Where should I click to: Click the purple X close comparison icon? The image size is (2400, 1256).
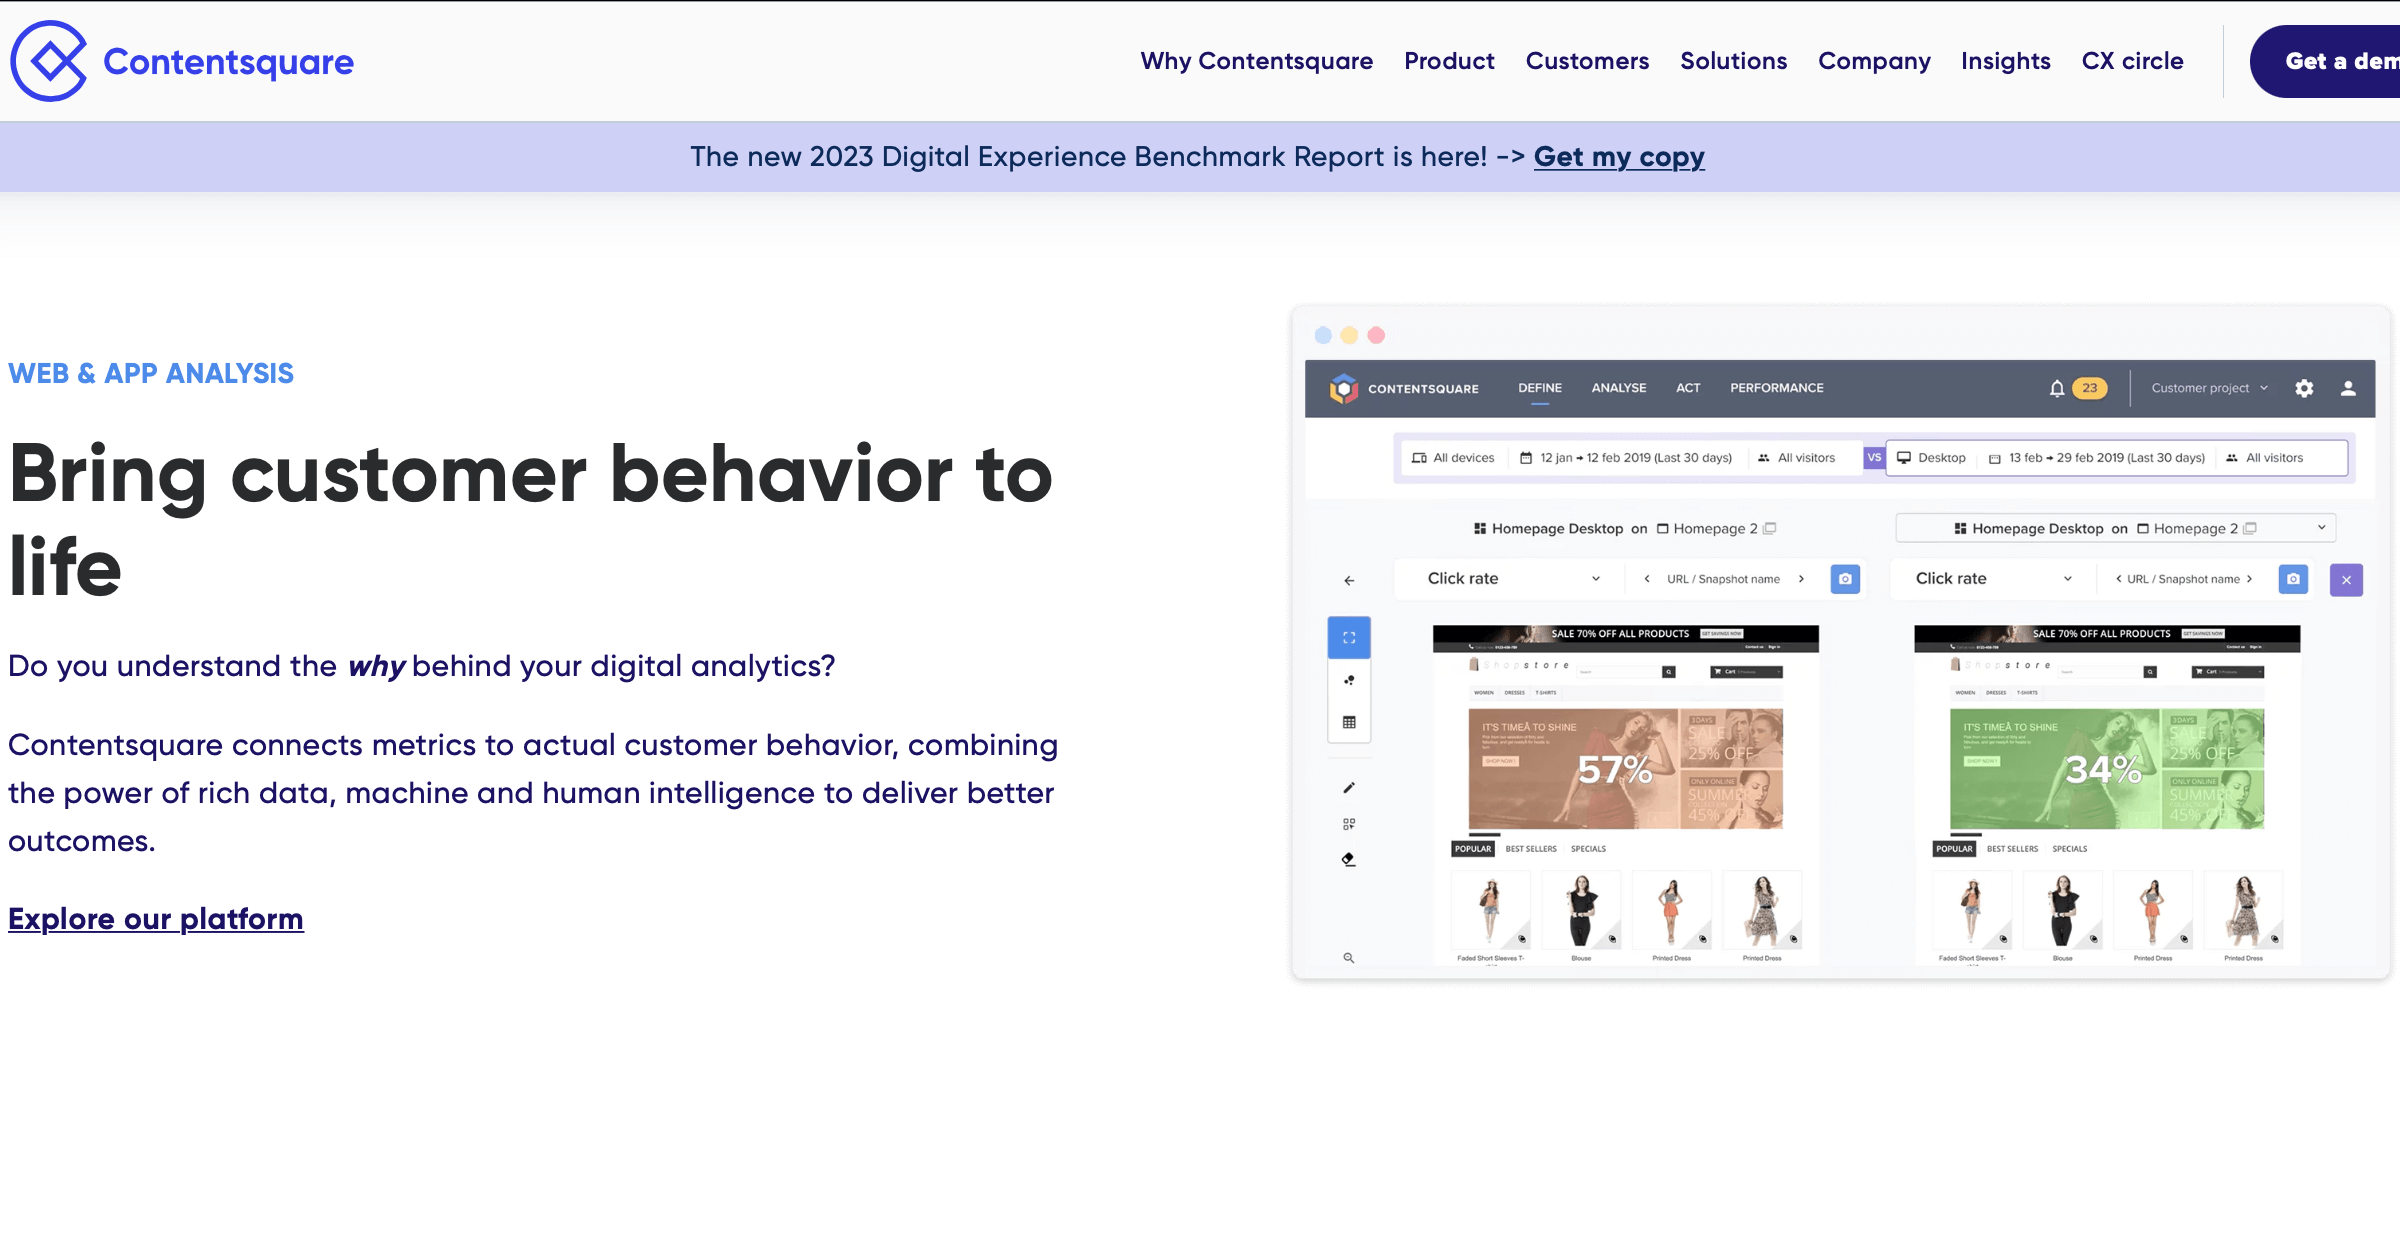pos(2346,580)
